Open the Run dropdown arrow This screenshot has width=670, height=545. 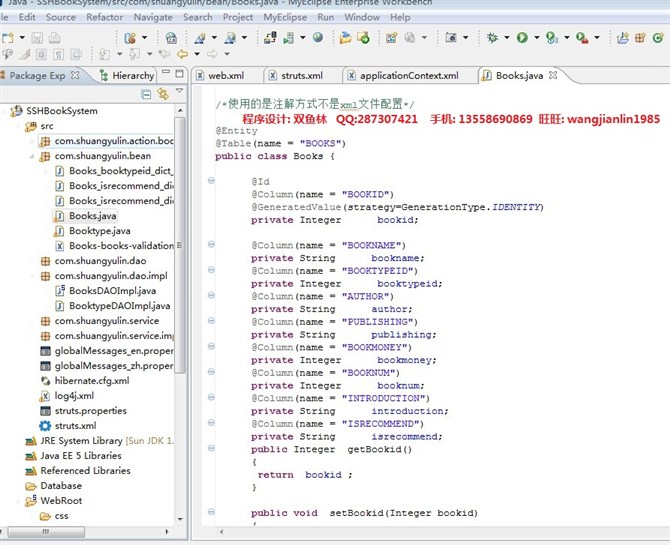pyautogui.click(x=537, y=38)
